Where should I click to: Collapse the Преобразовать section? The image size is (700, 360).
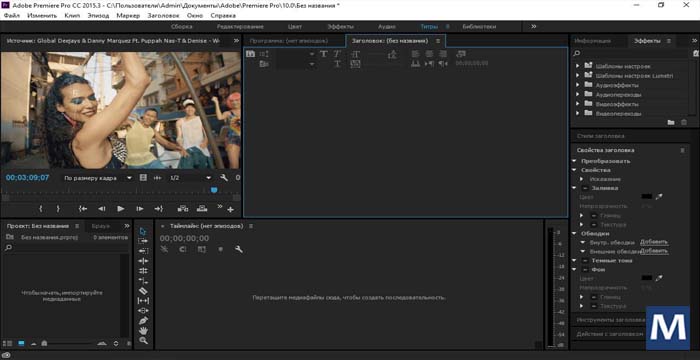coord(575,161)
